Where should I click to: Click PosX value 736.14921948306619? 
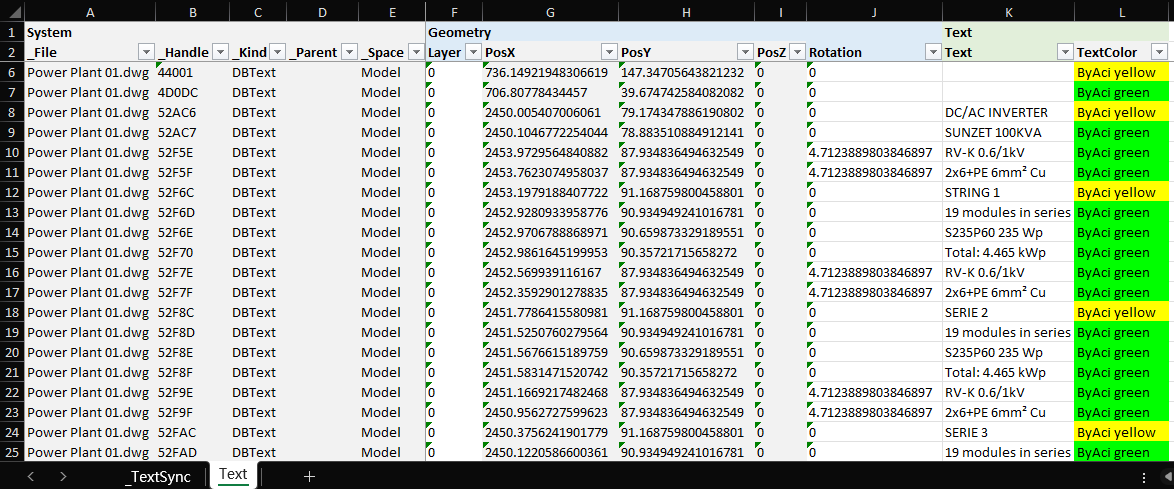pyautogui.click(x=550, y=72)
